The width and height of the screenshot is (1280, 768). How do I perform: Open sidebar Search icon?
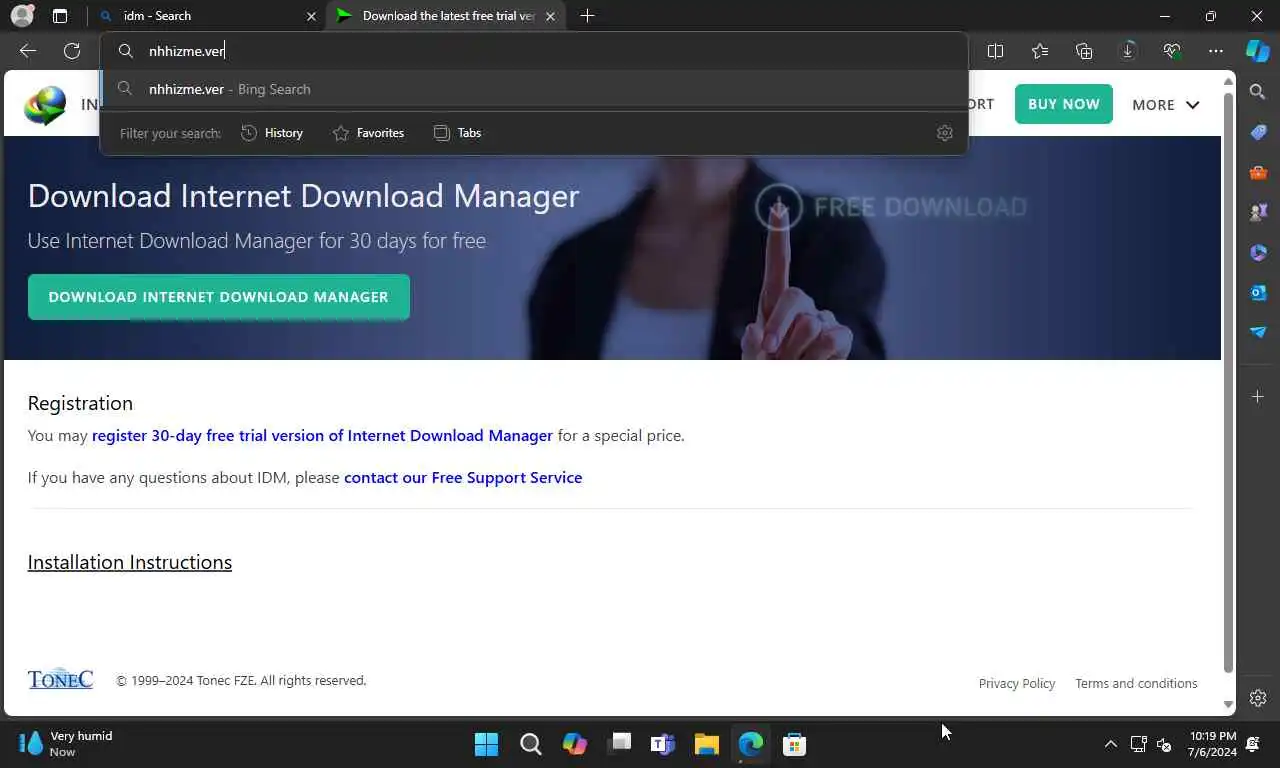coord(1258,92)
